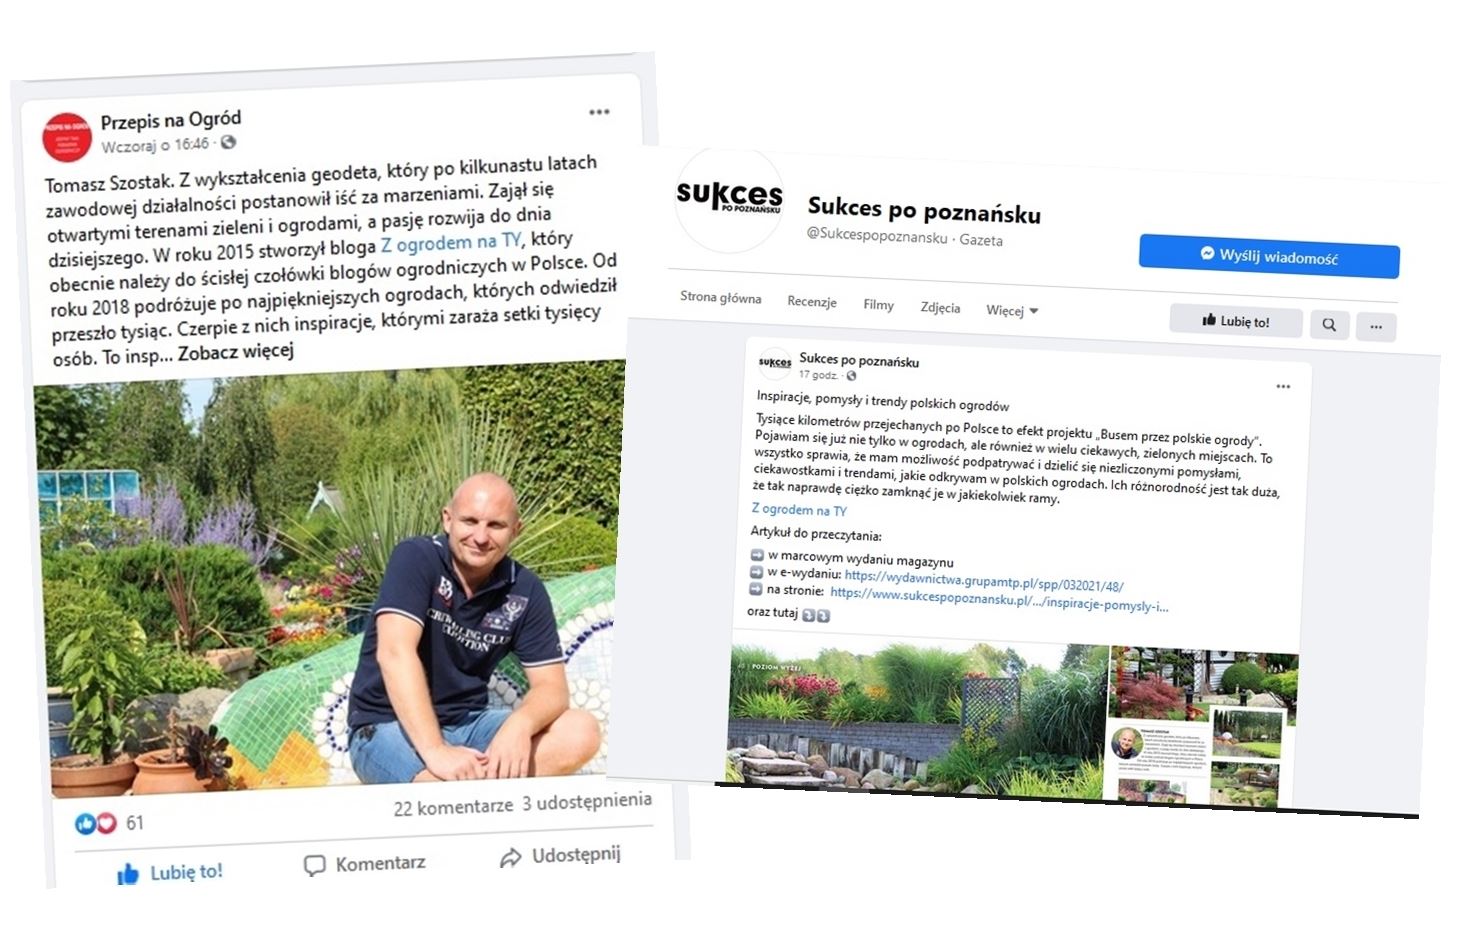Open three-dot menu on Przepis na Ogród post
This screenshot has height=946, width=1458.
point(598,112)
